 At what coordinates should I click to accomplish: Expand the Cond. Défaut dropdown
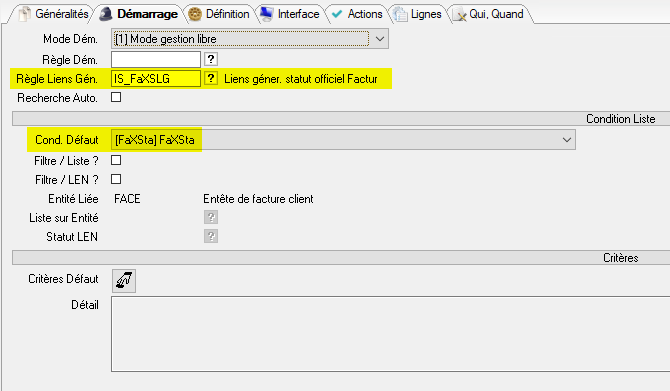click(x=567, y=140)
